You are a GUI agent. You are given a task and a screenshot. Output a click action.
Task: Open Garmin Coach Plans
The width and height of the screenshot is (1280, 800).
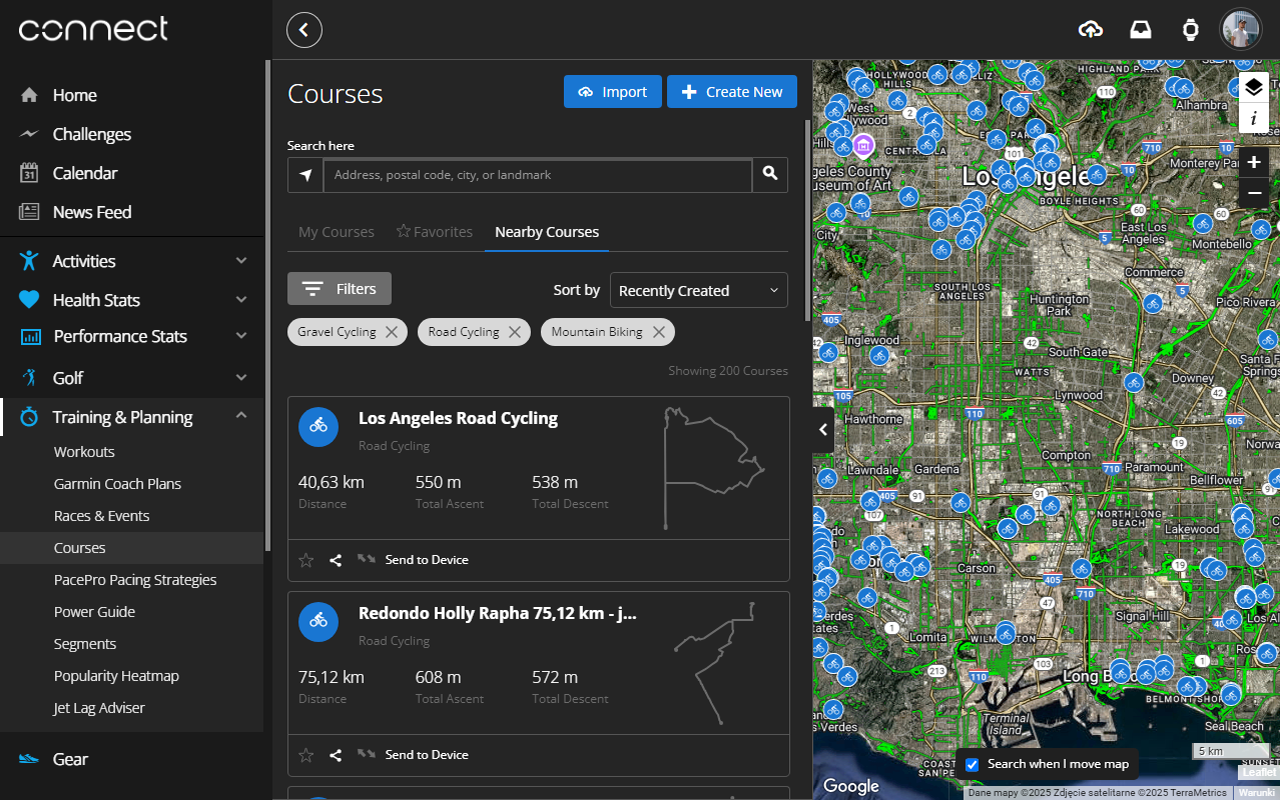coord(118,484)
